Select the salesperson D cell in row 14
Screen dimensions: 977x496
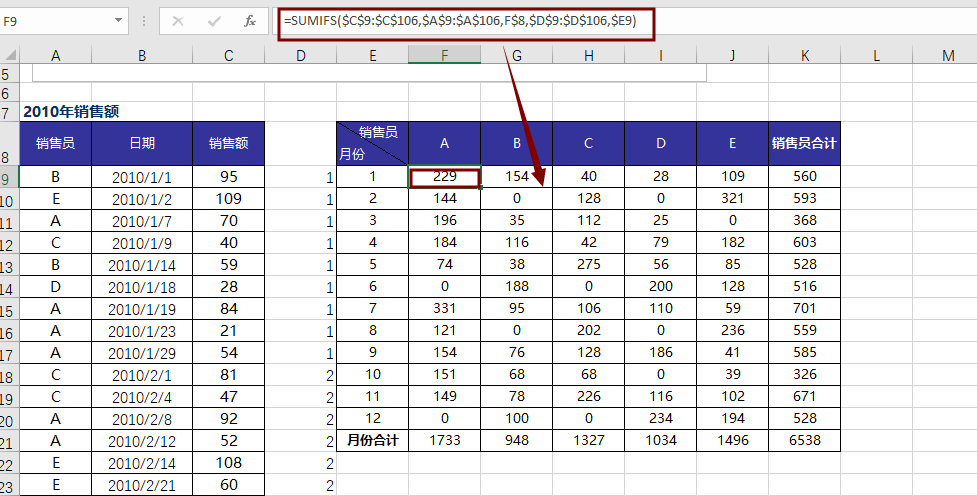[x=55, y=287]
